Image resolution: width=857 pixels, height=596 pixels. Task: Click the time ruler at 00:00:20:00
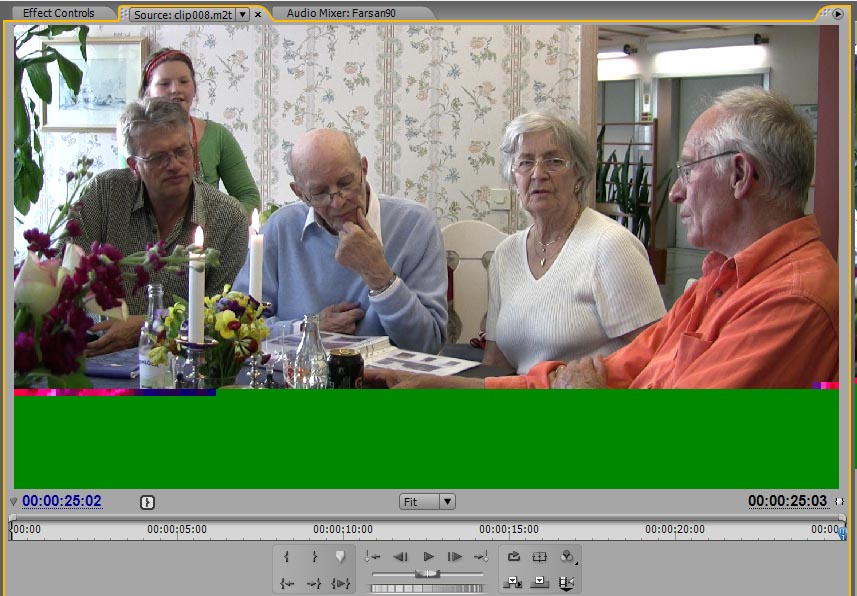[x=675, y=529]
